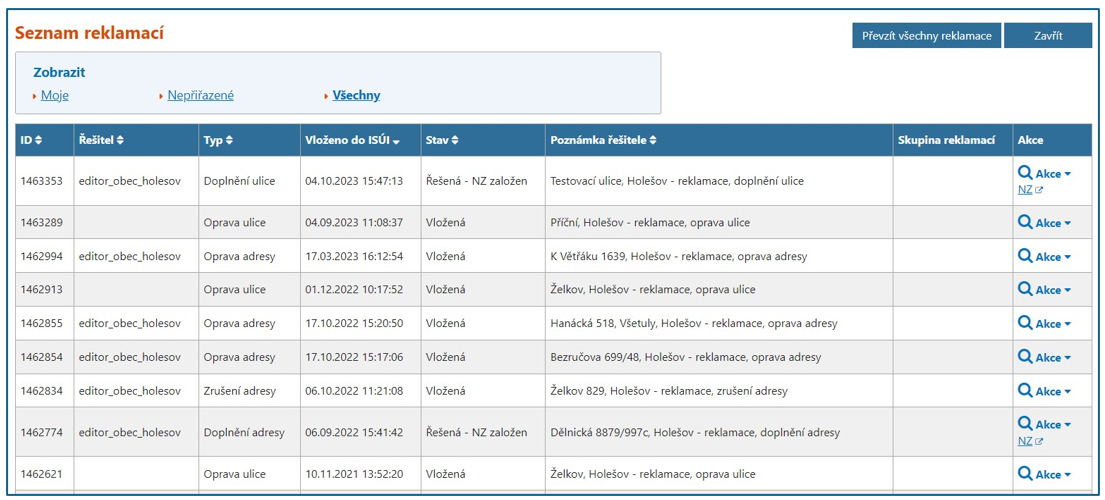Open external NZ link for reclamation 1462774
This screenshot has height=500, width=1105.
click(x=1030, y=441)
